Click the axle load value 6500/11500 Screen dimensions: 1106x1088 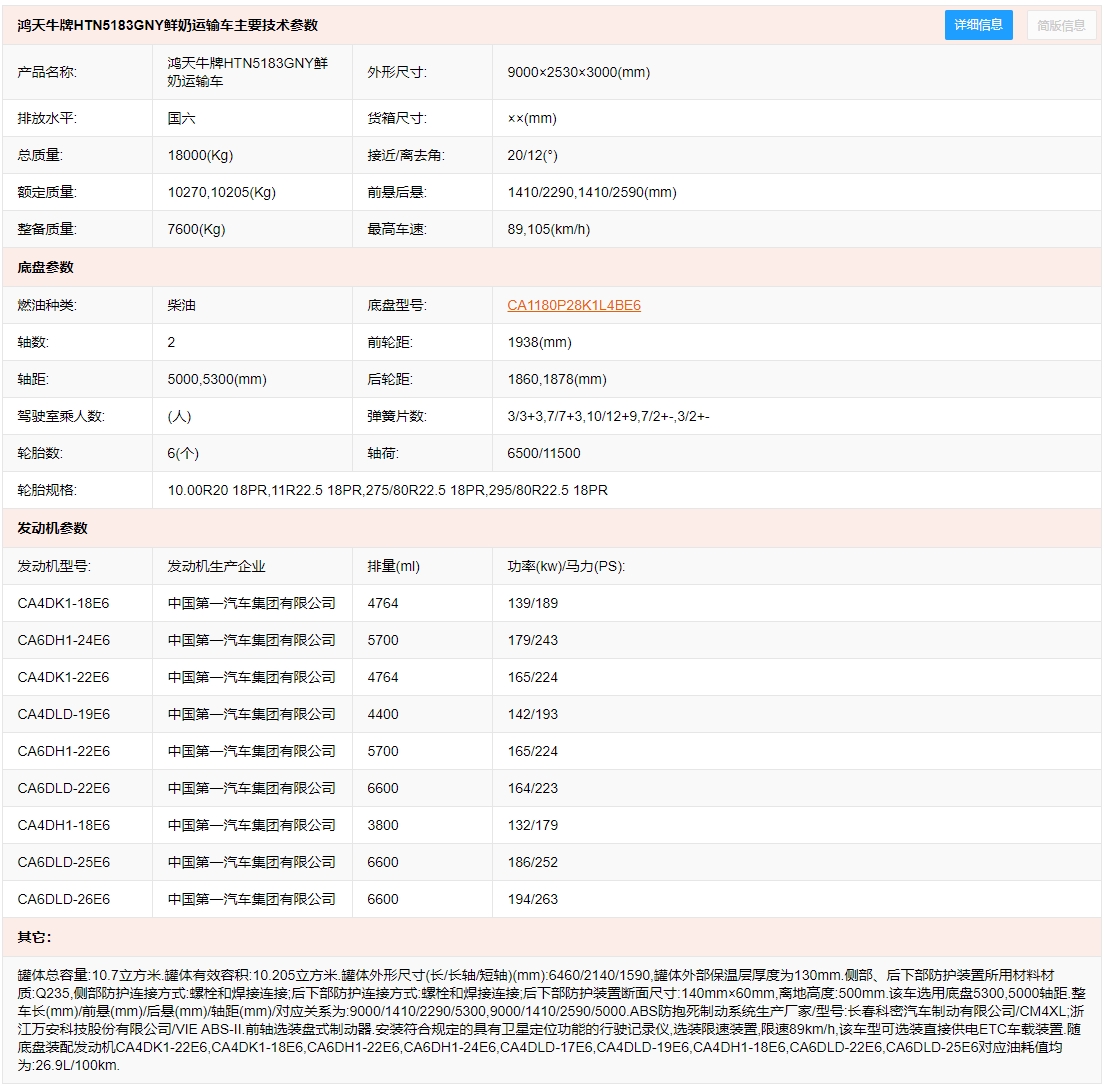coord(544,453)
